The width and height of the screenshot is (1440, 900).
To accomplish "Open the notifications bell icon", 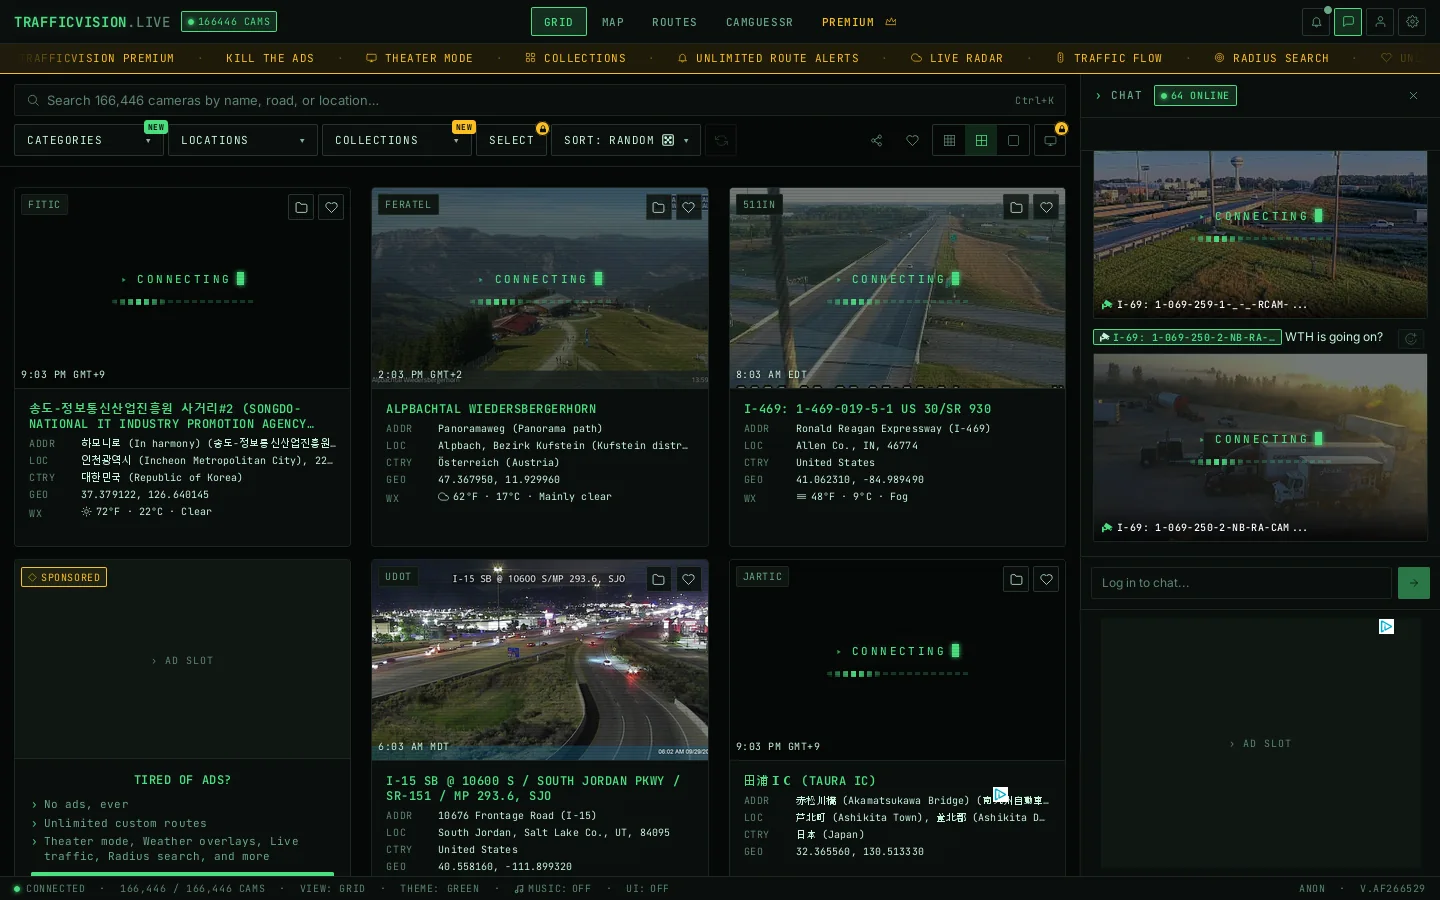I will tap(1316, 22).
